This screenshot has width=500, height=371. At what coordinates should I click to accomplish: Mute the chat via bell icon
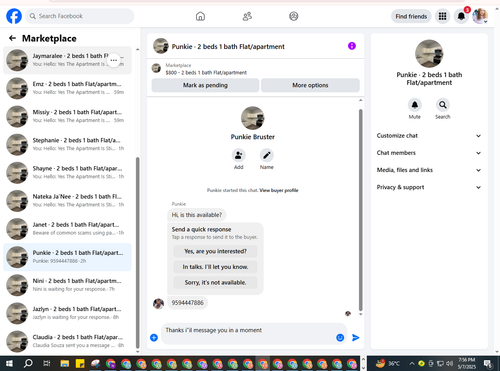[x=415, y=105]
